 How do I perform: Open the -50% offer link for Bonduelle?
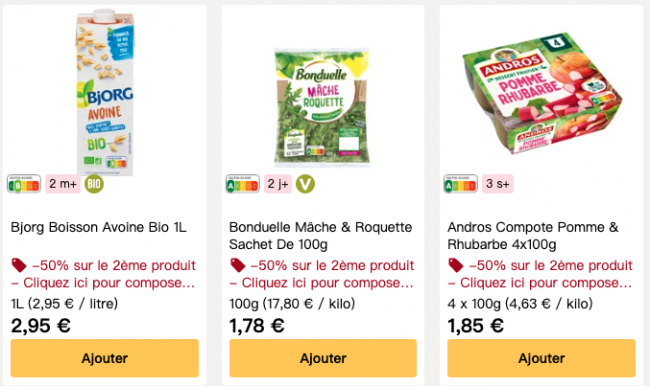coord(322,274)
